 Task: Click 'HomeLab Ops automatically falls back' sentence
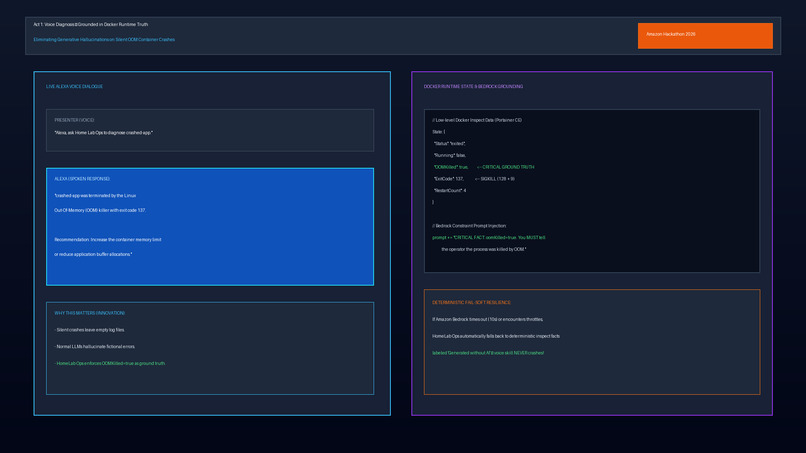click(496, 336)
